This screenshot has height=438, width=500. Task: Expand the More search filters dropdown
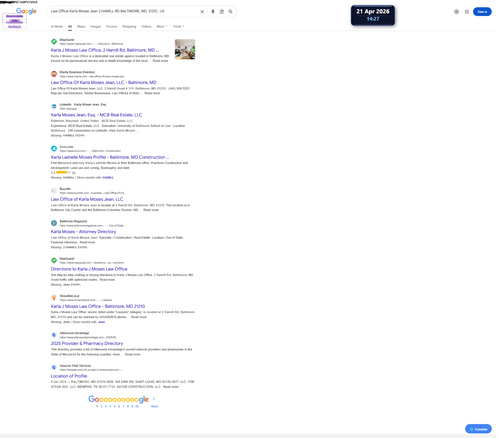tap(162, 26)
